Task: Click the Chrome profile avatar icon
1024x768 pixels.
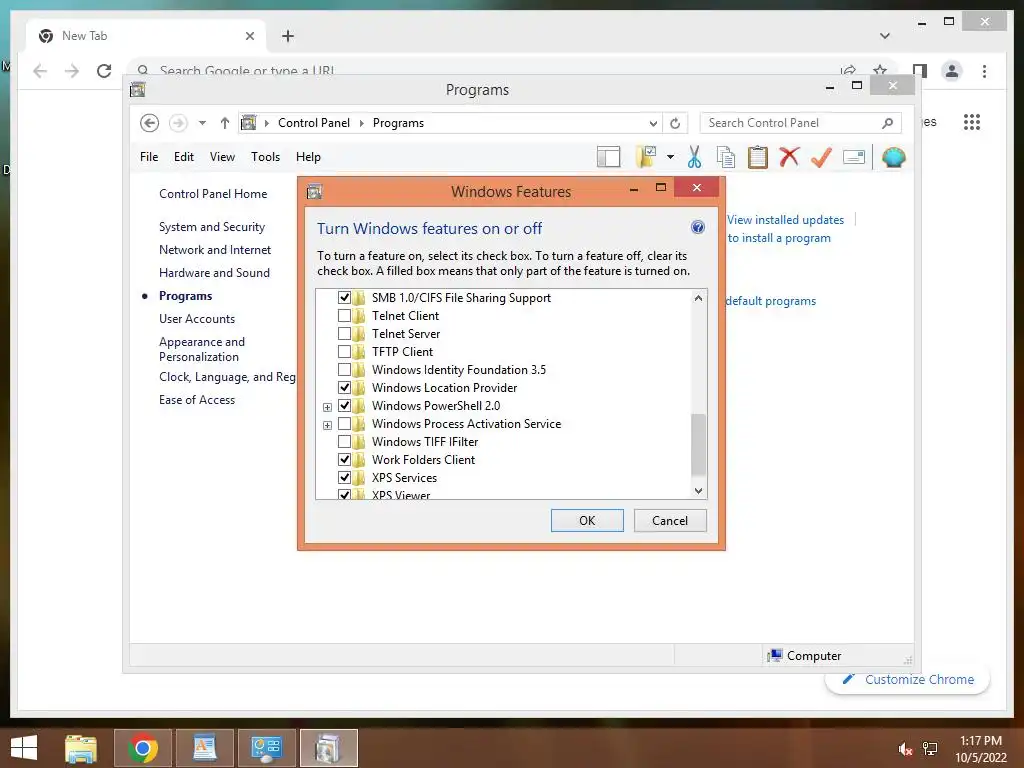Action: [952, 71]
